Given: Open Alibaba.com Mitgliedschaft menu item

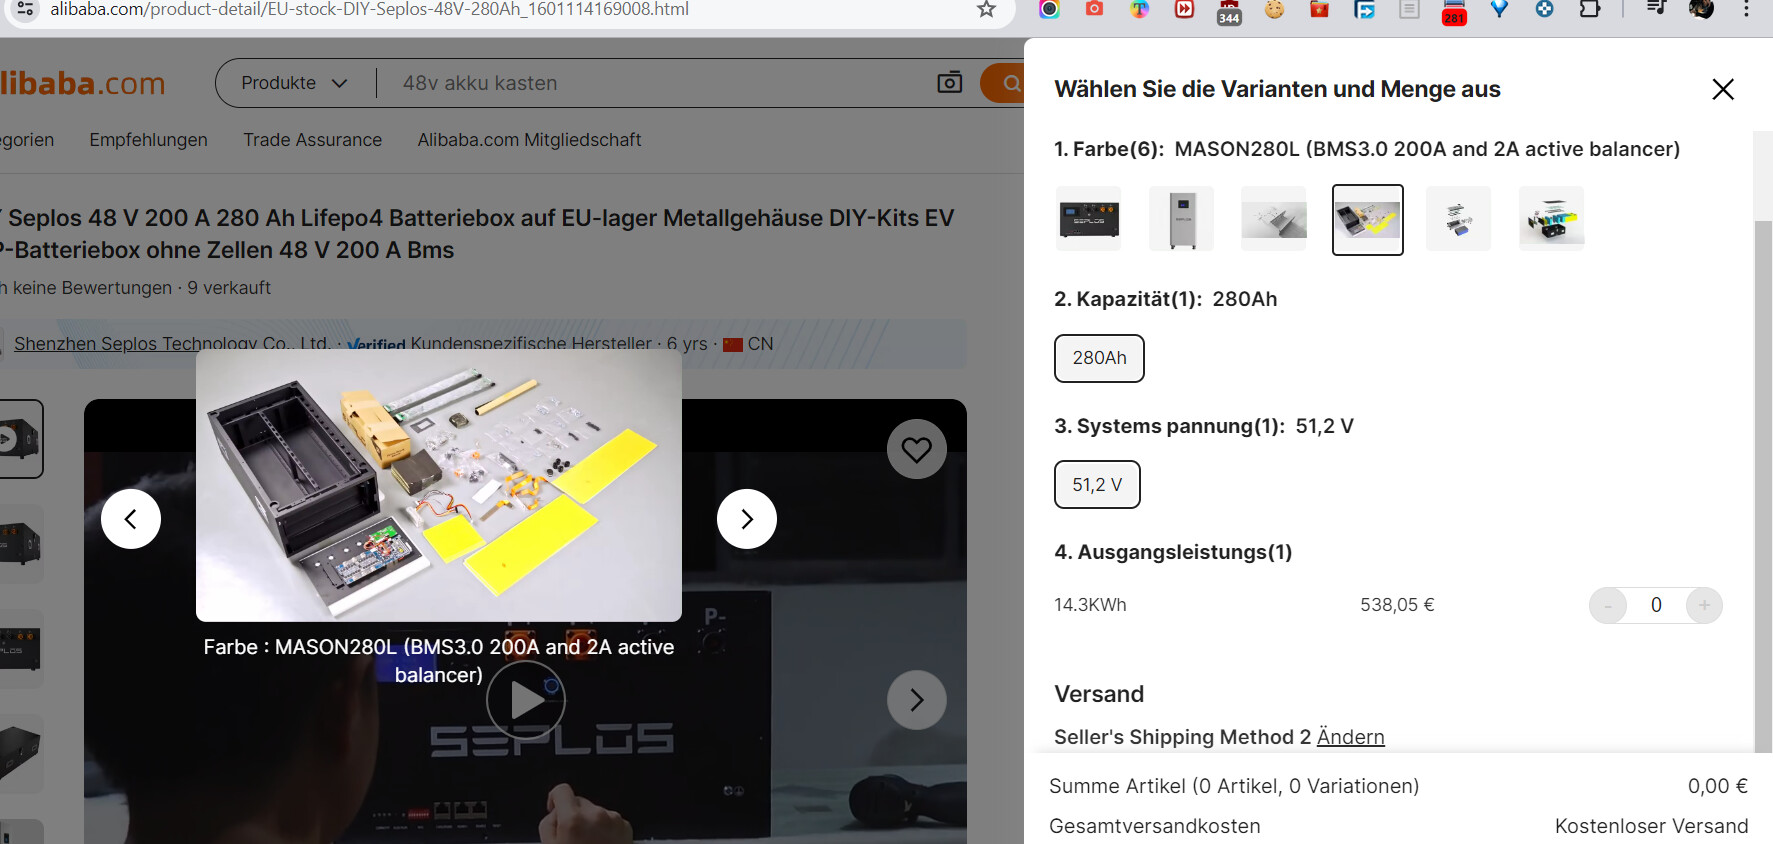Looking at the screenshot, I should point(529,140).
